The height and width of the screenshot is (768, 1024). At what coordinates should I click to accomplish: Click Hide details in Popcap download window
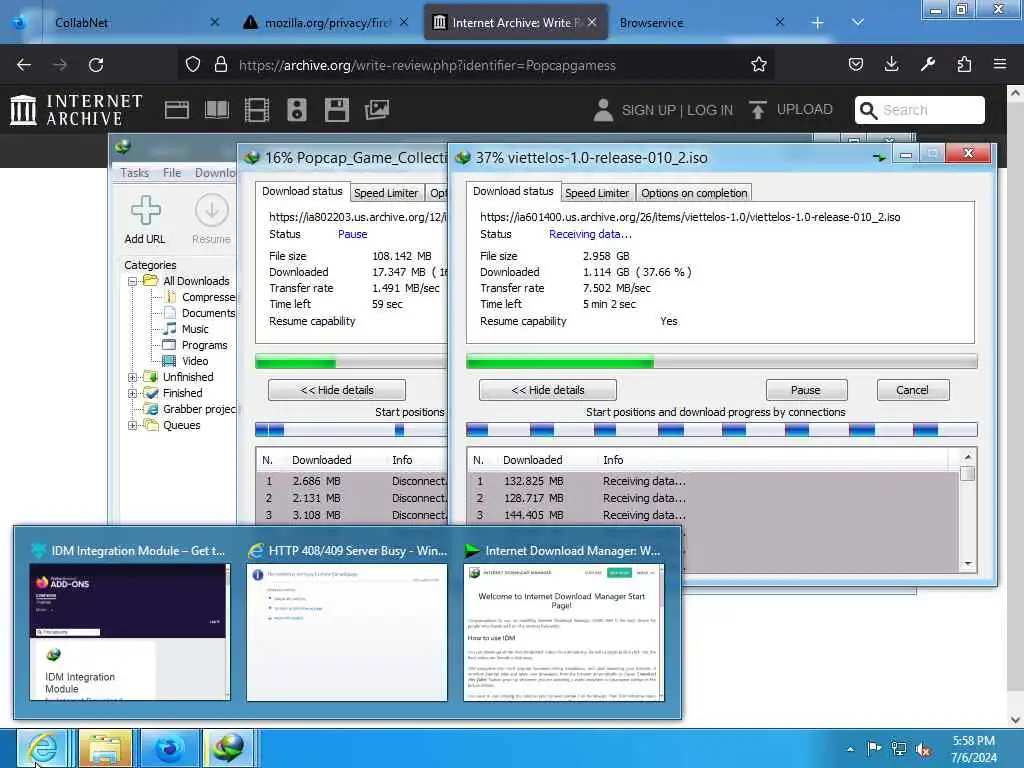pyautogui.click(x=337, y=390)
